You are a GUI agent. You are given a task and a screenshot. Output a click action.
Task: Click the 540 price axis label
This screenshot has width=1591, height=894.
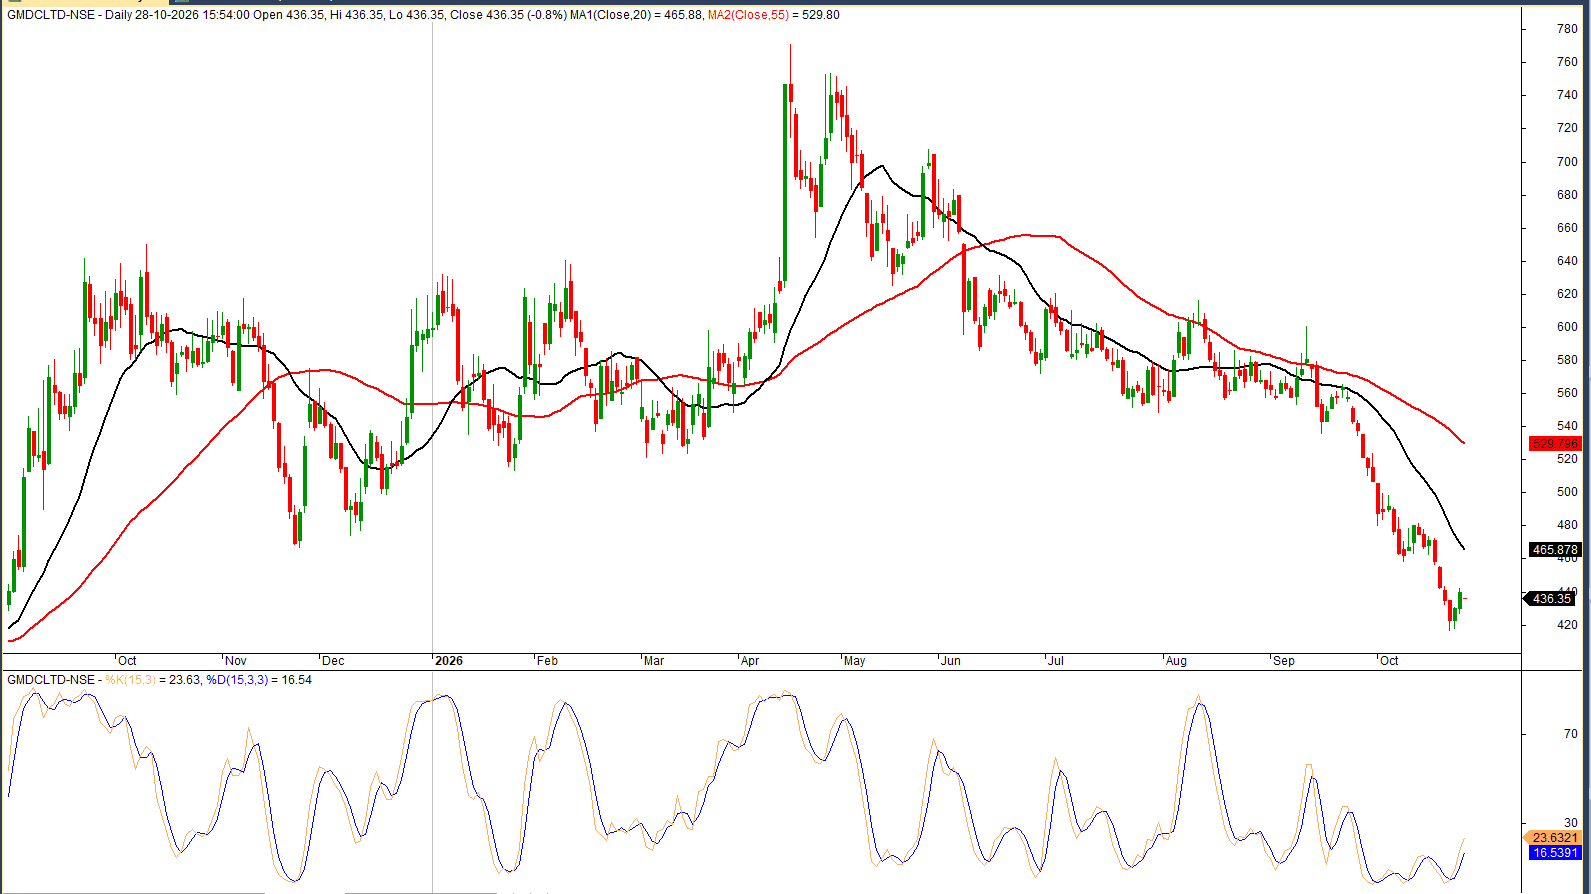[x=1567, y=426]
